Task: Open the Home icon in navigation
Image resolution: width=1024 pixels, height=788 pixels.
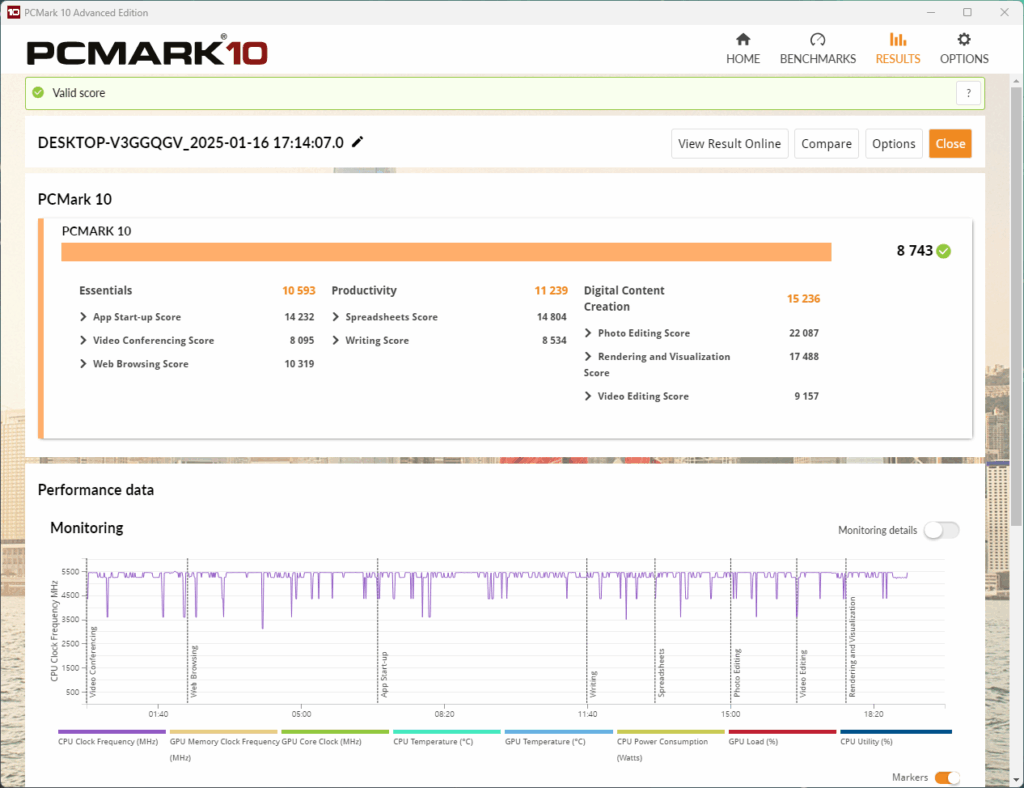Action: pos(743,39)
